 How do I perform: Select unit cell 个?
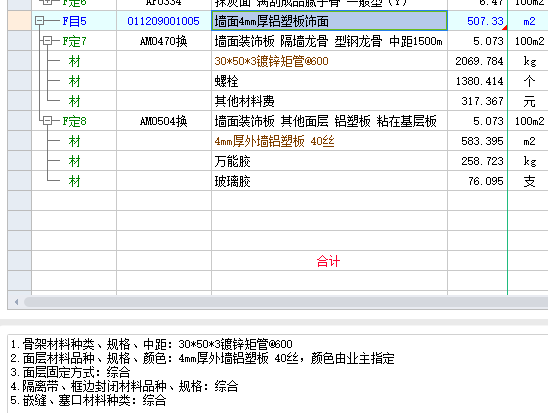[529, 81]
